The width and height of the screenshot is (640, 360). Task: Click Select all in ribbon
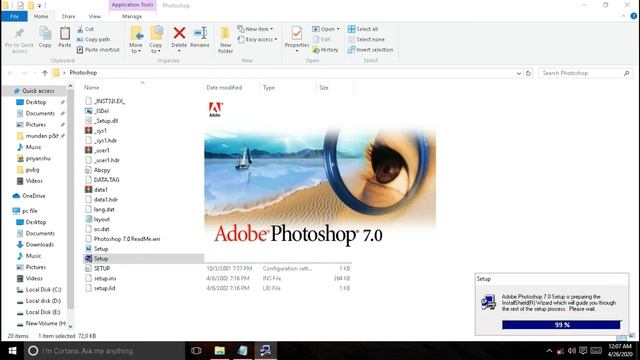(x=363, y=29)
